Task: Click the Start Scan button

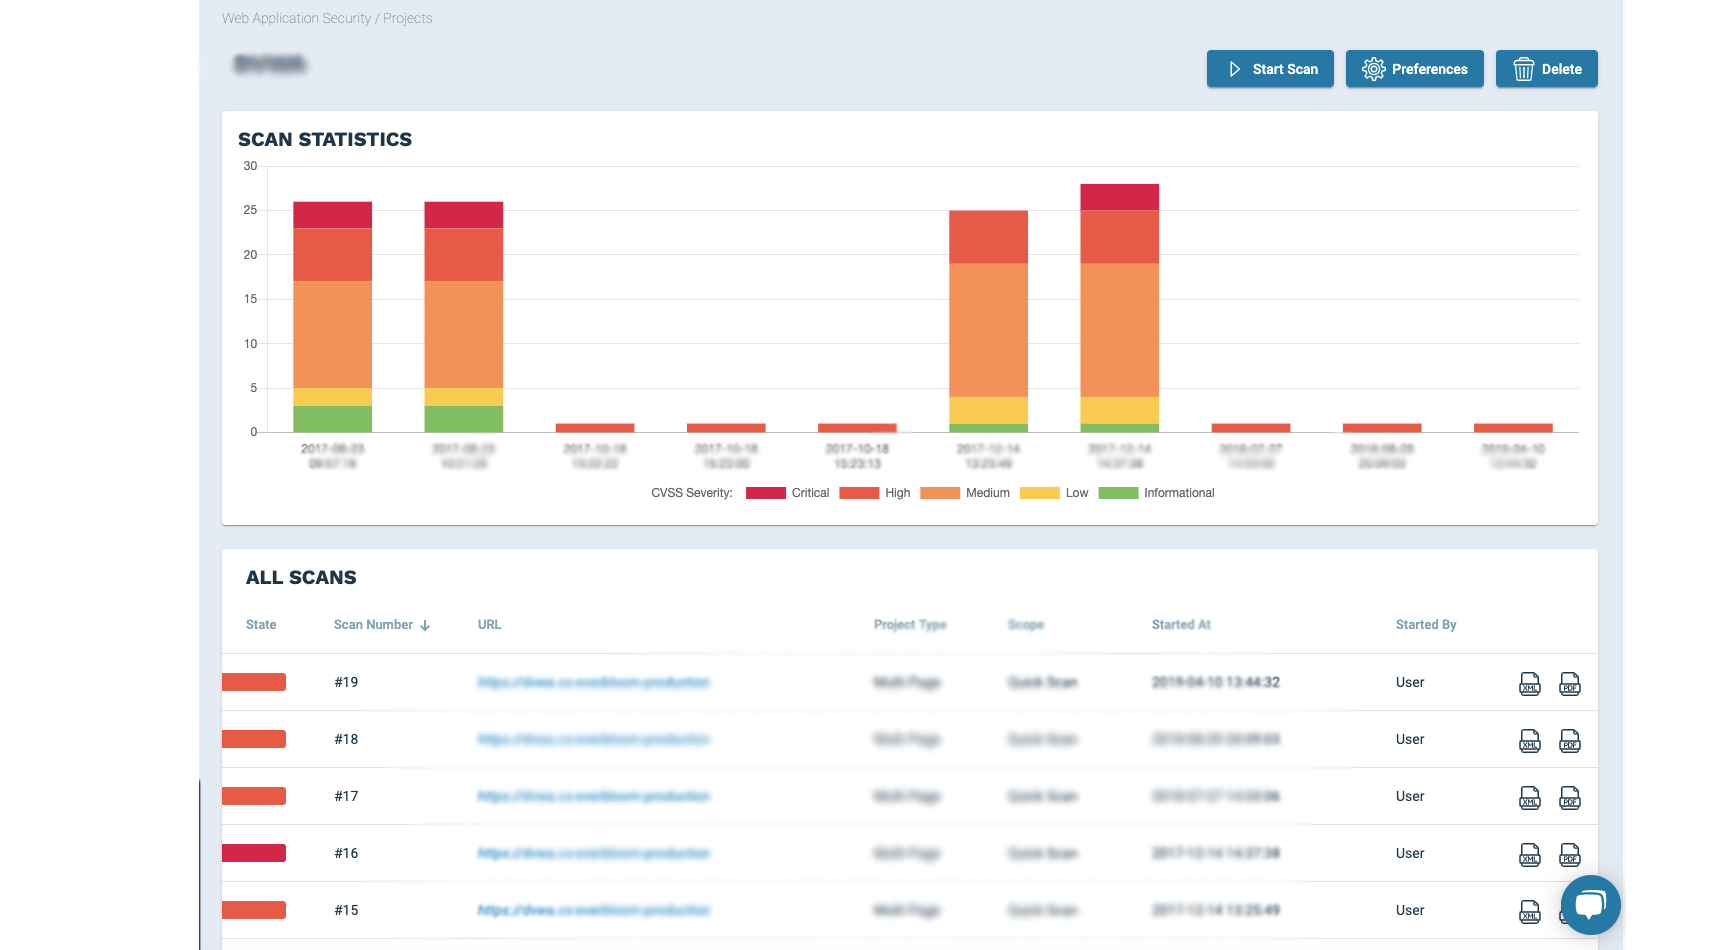Action: (1270, 69)
